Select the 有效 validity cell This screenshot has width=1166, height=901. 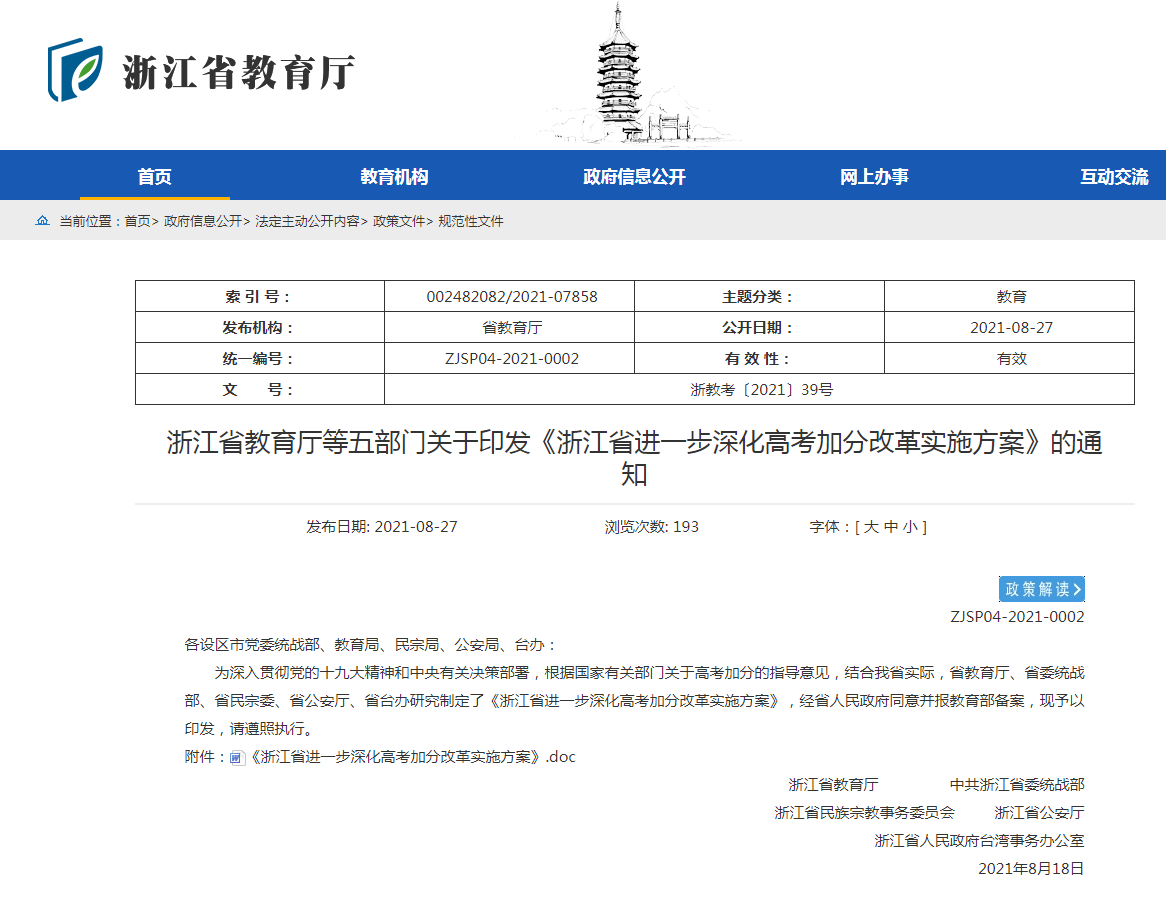[1009, 358]
